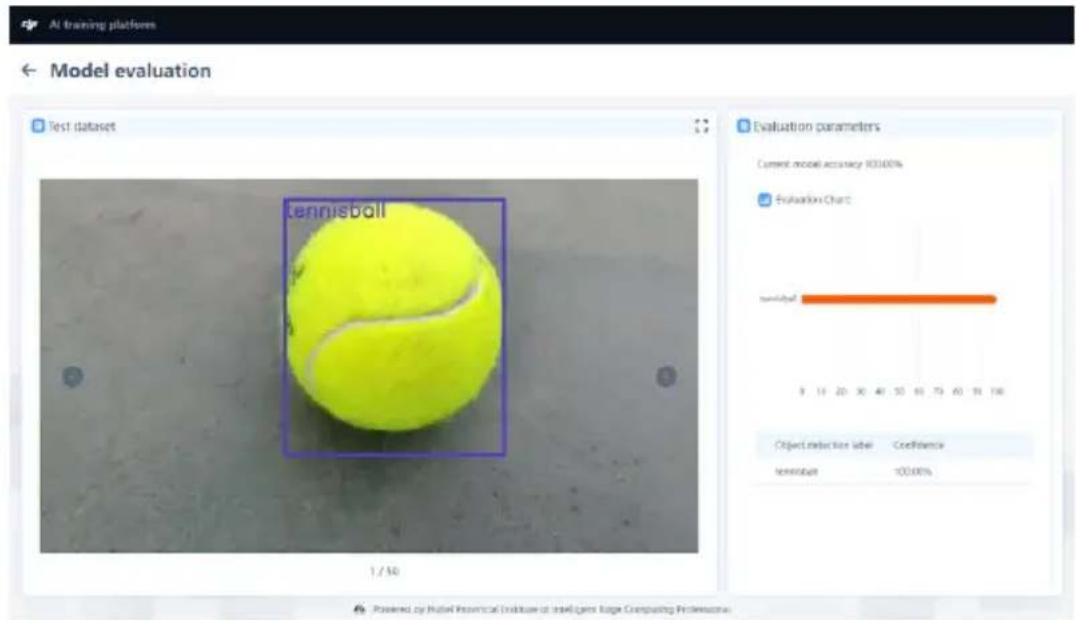
Task: Show the previous test image
Action: 73,376
